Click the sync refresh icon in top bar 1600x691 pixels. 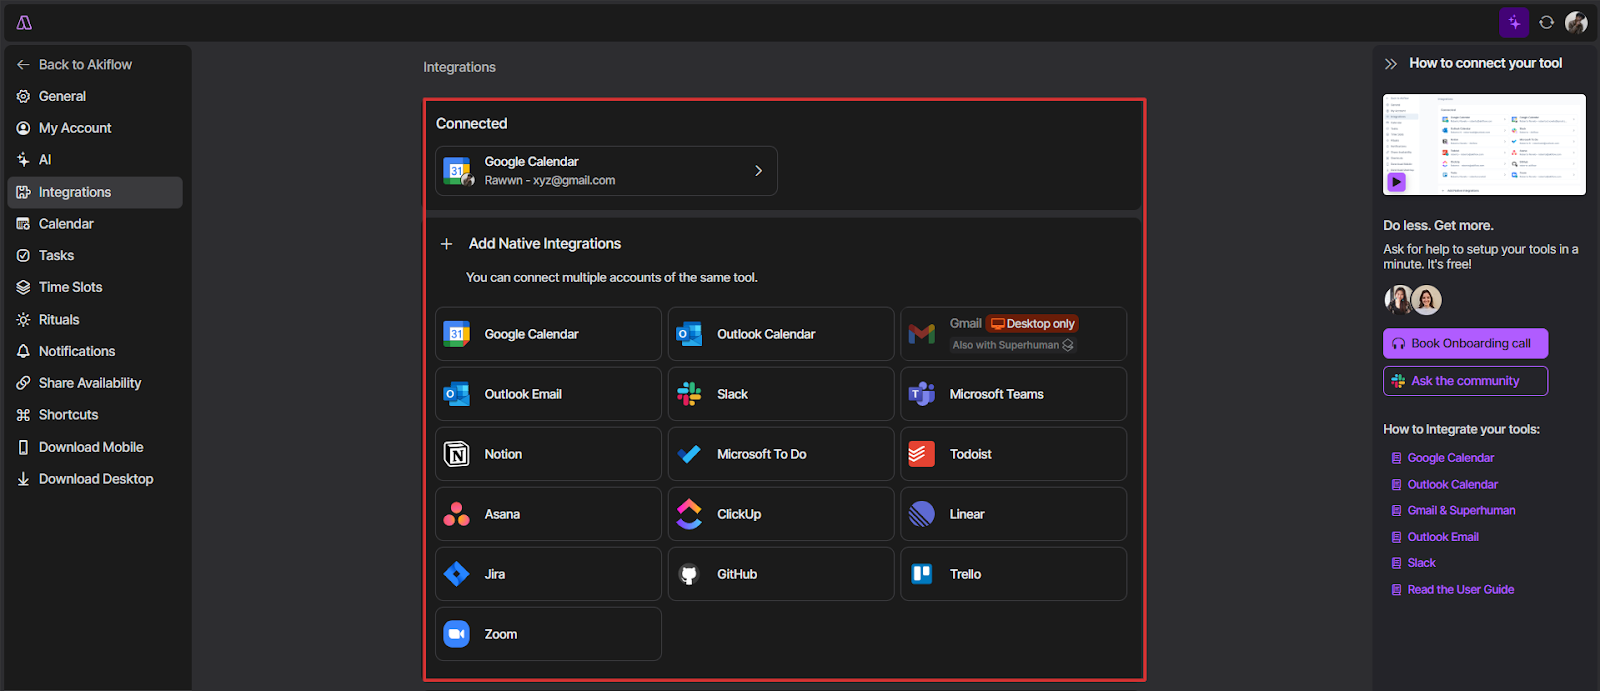[x=1546, y=22]
